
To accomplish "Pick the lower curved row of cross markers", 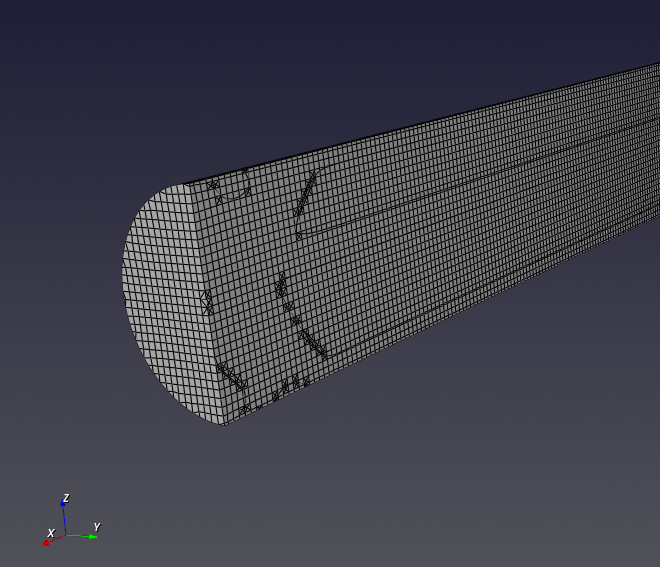I will (x=298, y=322).
